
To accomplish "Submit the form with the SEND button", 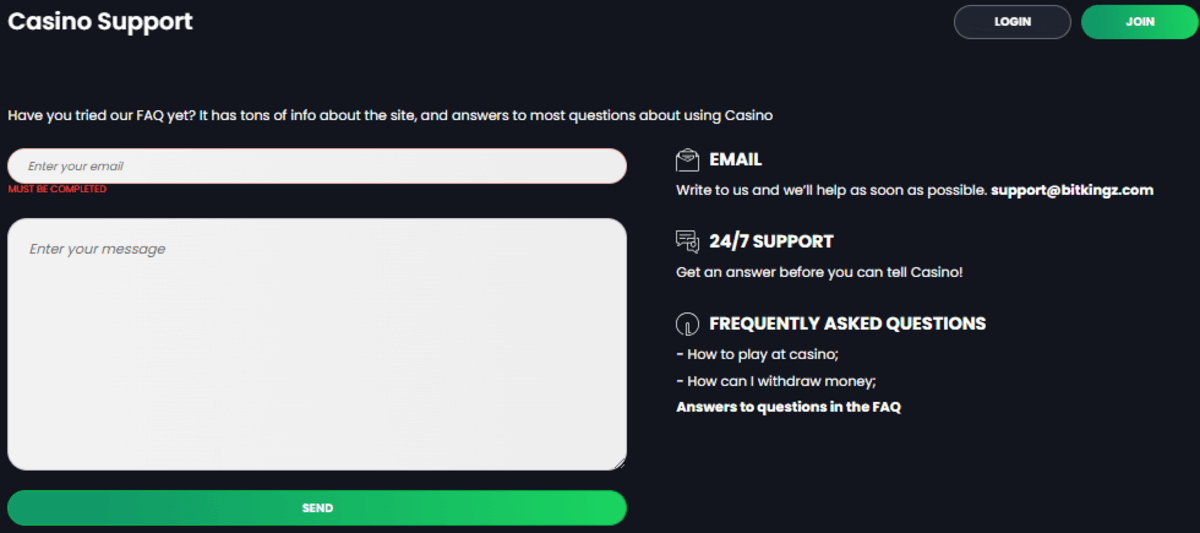I will (x=317, y=508).
